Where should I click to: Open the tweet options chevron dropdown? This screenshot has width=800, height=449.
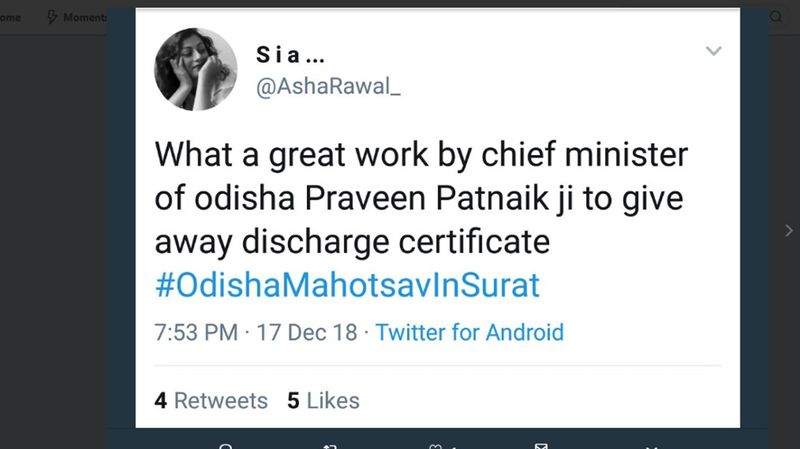(713, 51)
